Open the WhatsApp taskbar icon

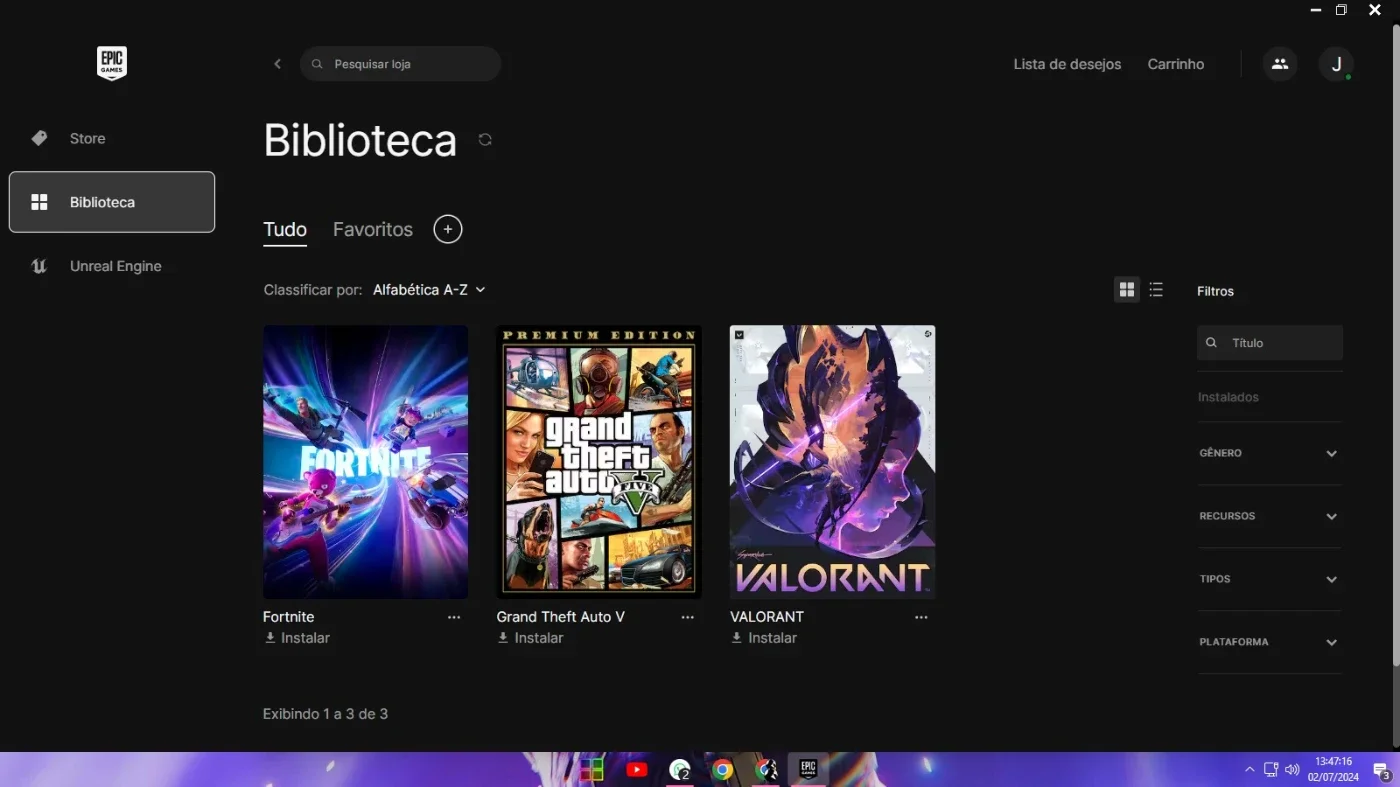pos(680,770)
